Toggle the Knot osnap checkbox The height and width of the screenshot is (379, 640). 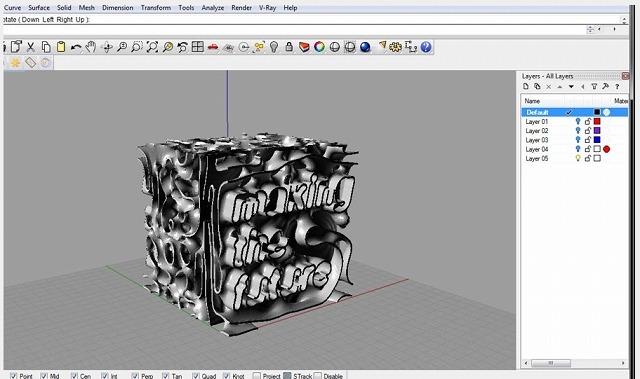point(227,376)
